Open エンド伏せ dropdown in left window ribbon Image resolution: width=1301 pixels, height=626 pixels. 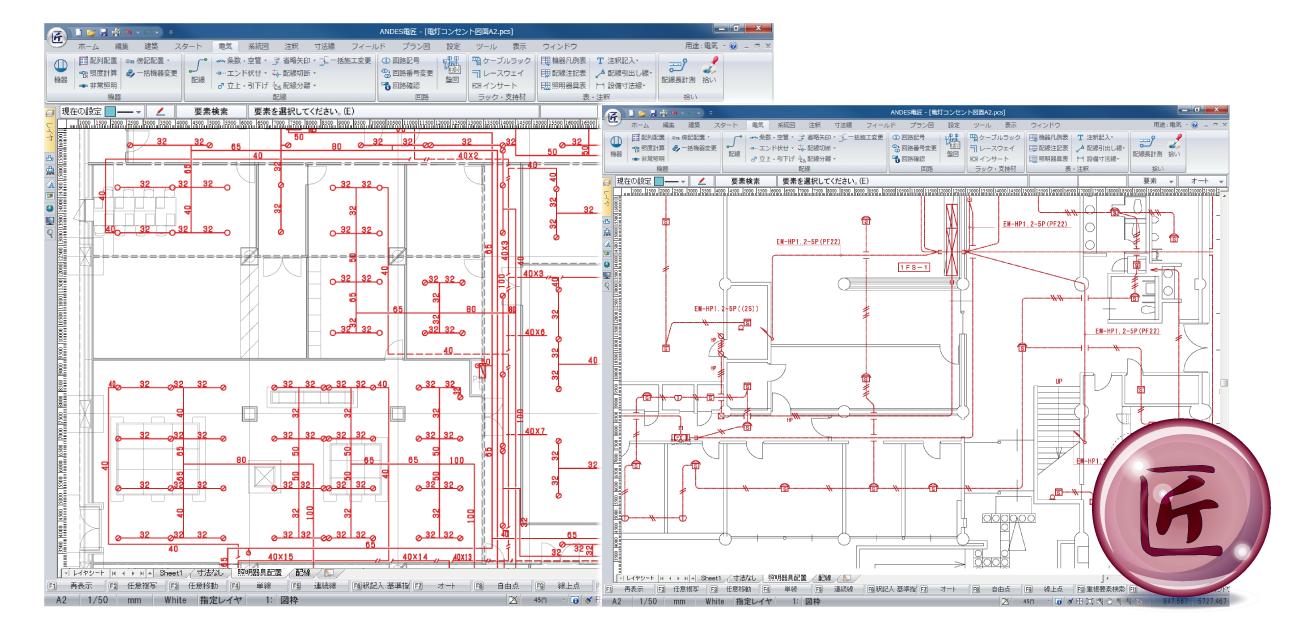241,73
